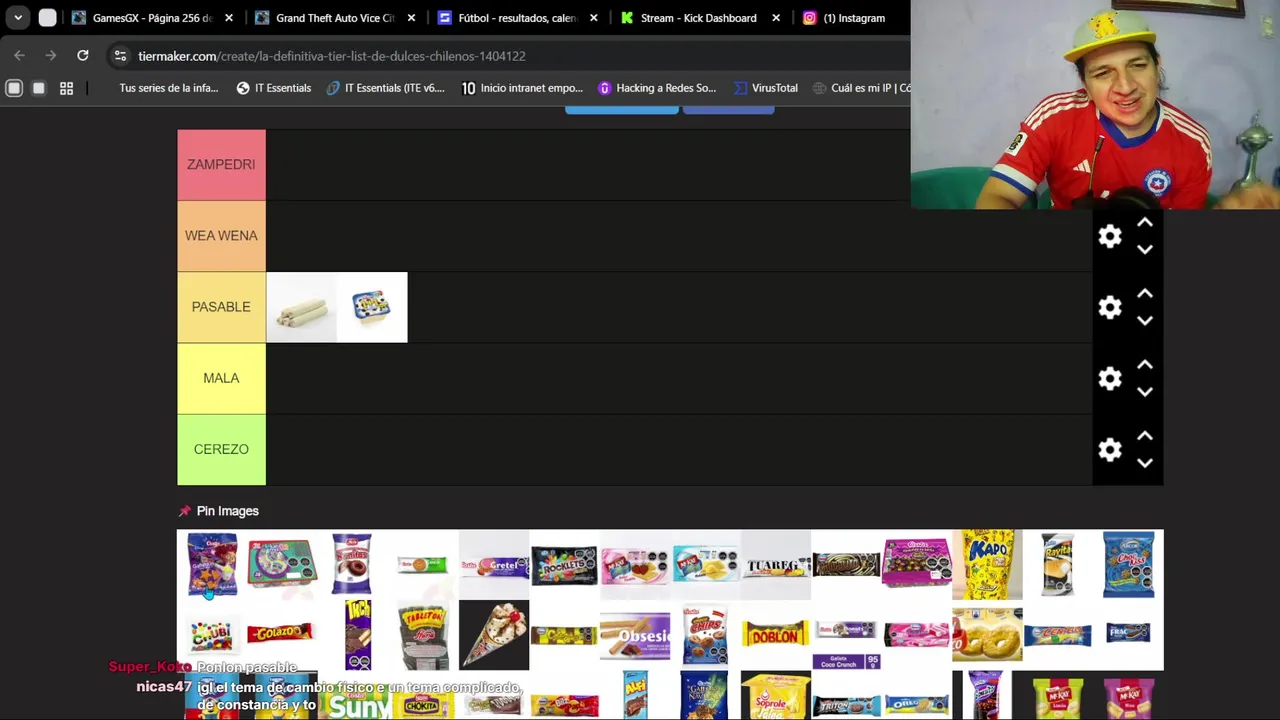Image resolution: width=1280 pixels, height=720 pixels.
Task: Open the first IT Essentials bookmark
Action: coord(273,88)
